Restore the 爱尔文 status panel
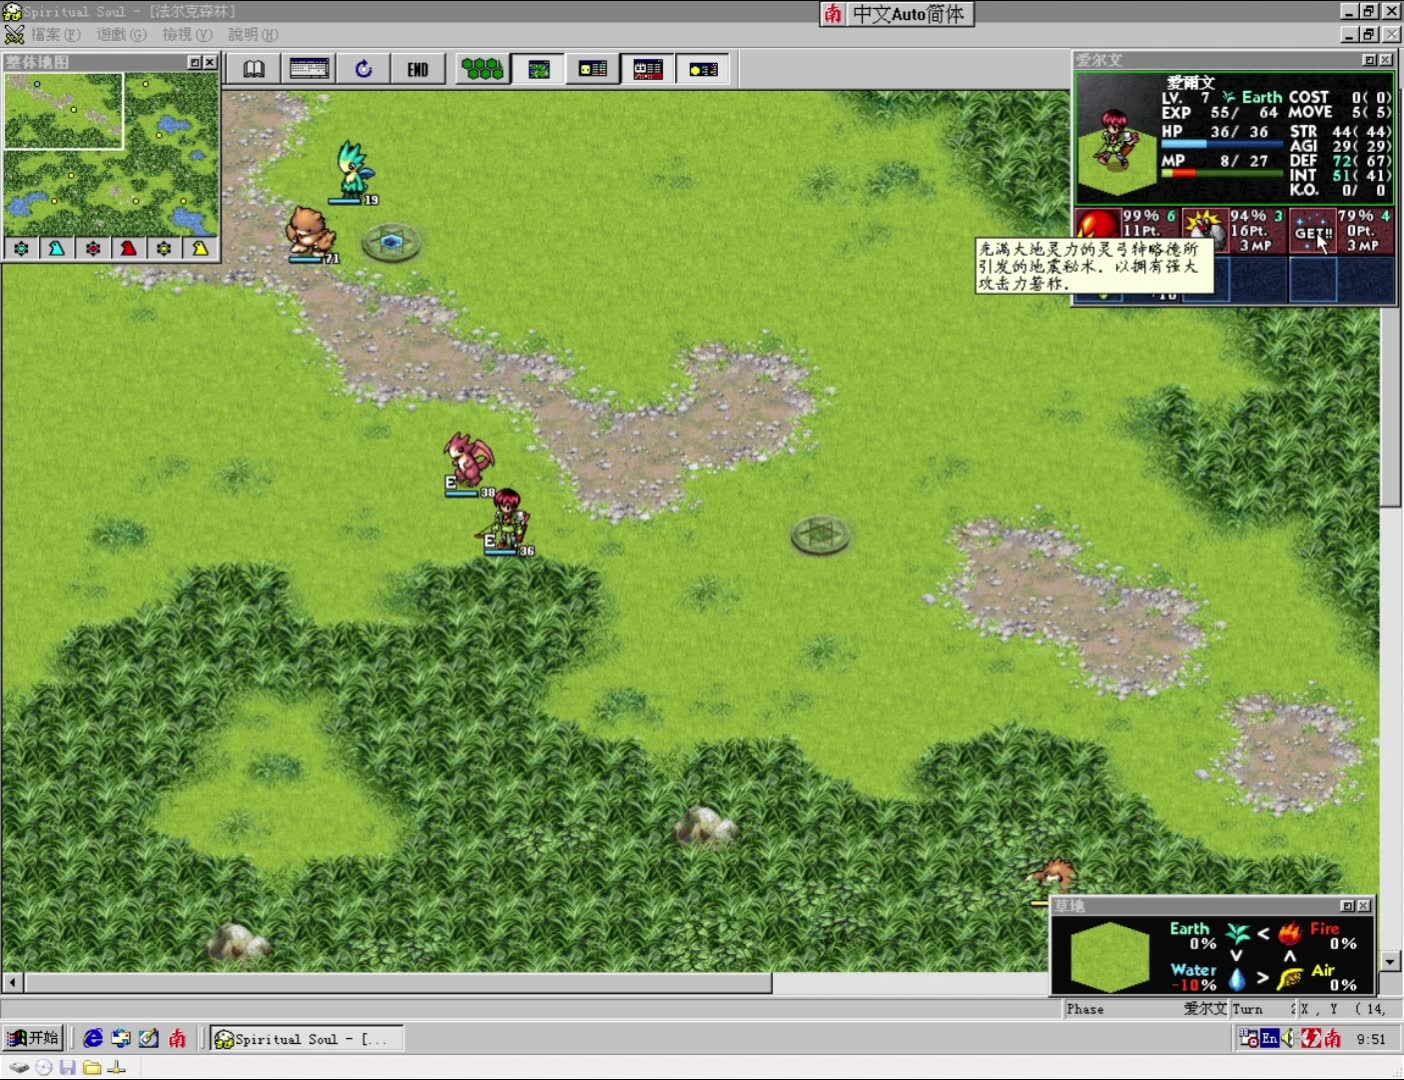The height and width of the screenshot is (1080, 1404). [x=1370, y=60]
